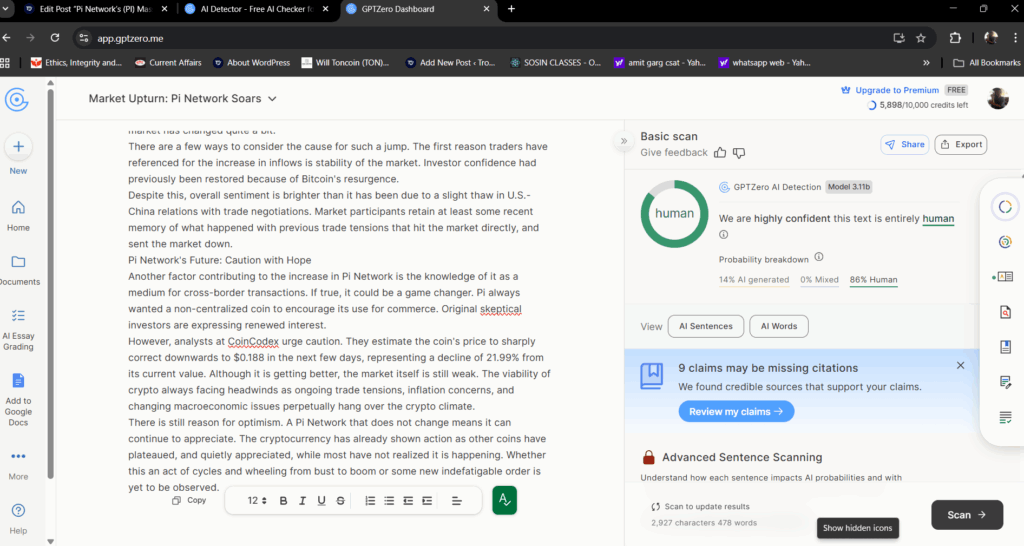The width and height of the screenshot is (1024, 546).
Task: Expand the document title dropdown chevron
Action: tap(272, 99)
